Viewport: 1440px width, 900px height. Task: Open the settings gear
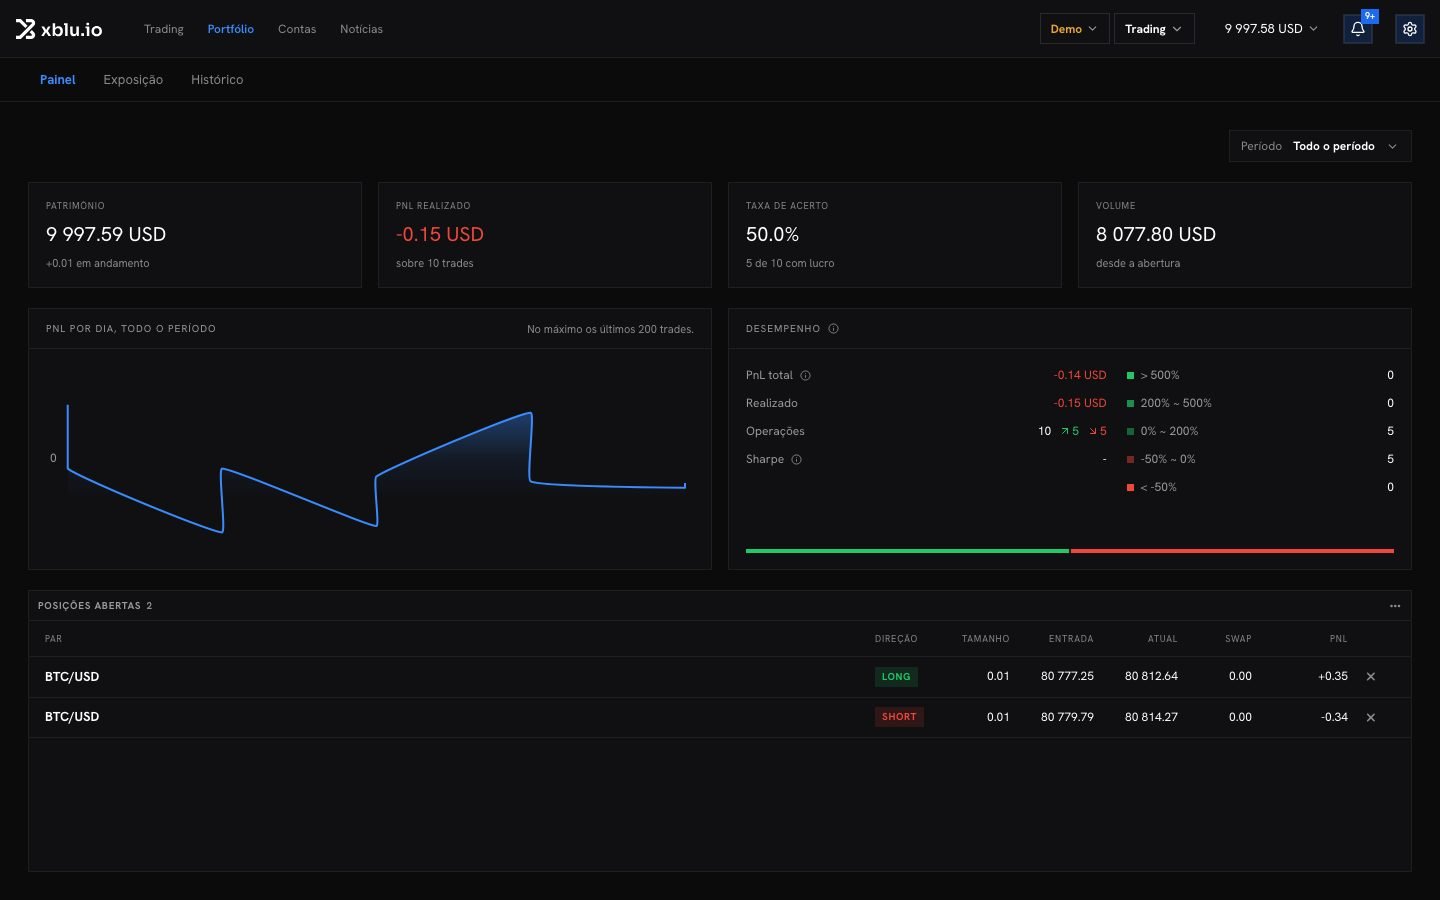click(x=1410, y=29)
